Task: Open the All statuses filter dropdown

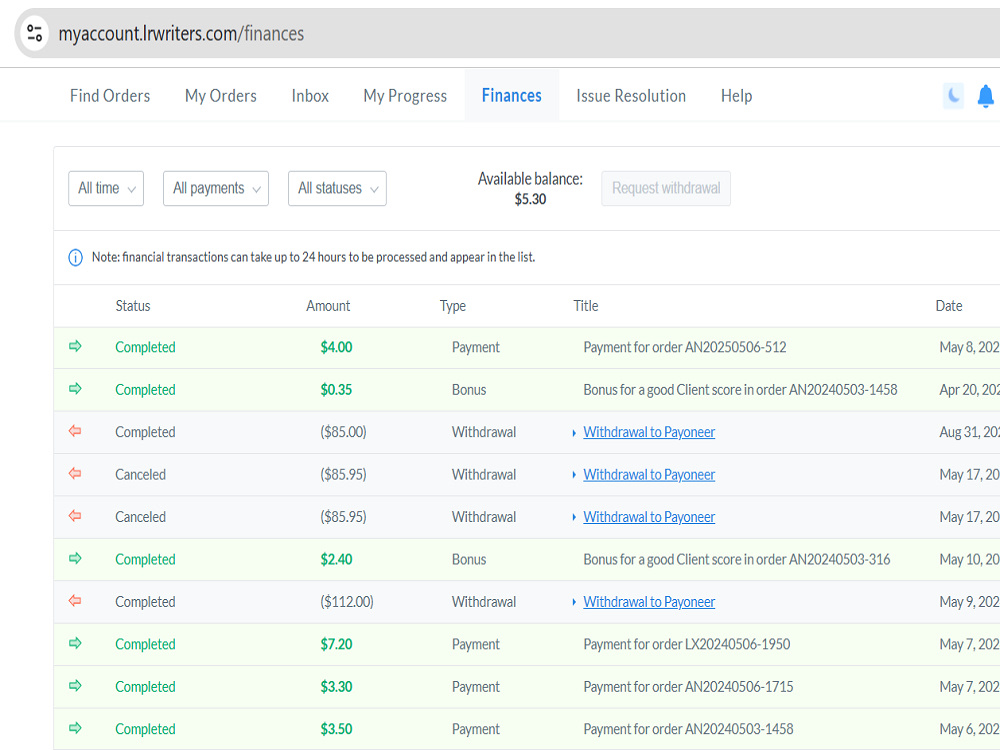Action: [x=337, y=188]
